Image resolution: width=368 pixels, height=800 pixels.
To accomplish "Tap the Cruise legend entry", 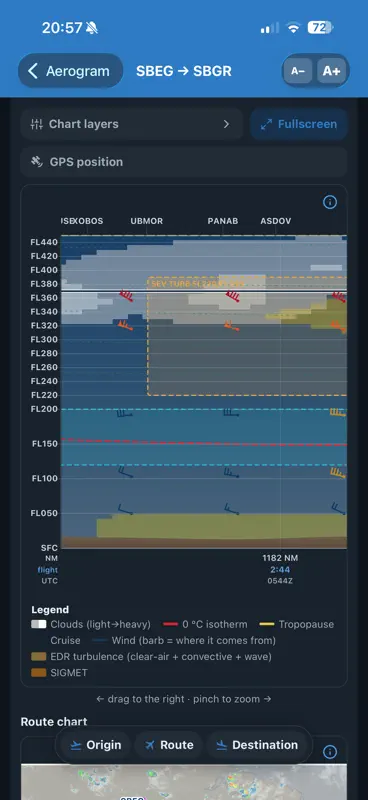I will (65, 640).
